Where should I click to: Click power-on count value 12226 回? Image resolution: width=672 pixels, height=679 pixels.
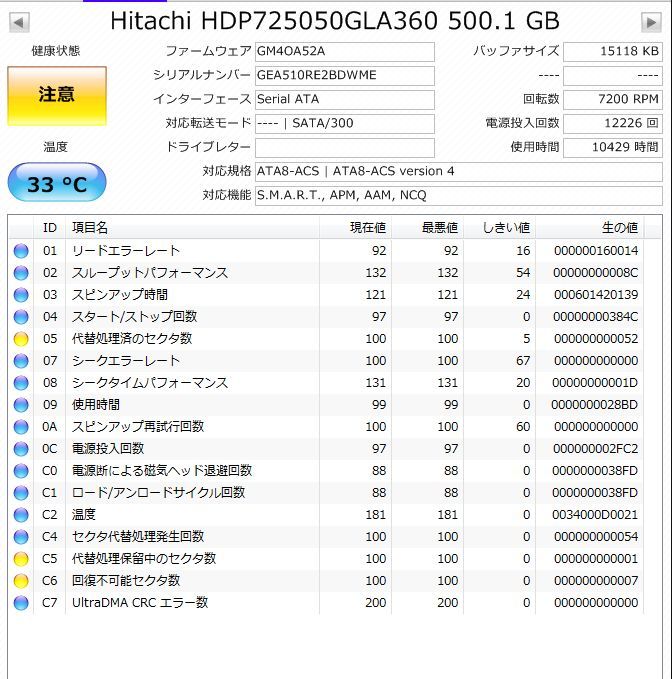(x=613, y=124)
